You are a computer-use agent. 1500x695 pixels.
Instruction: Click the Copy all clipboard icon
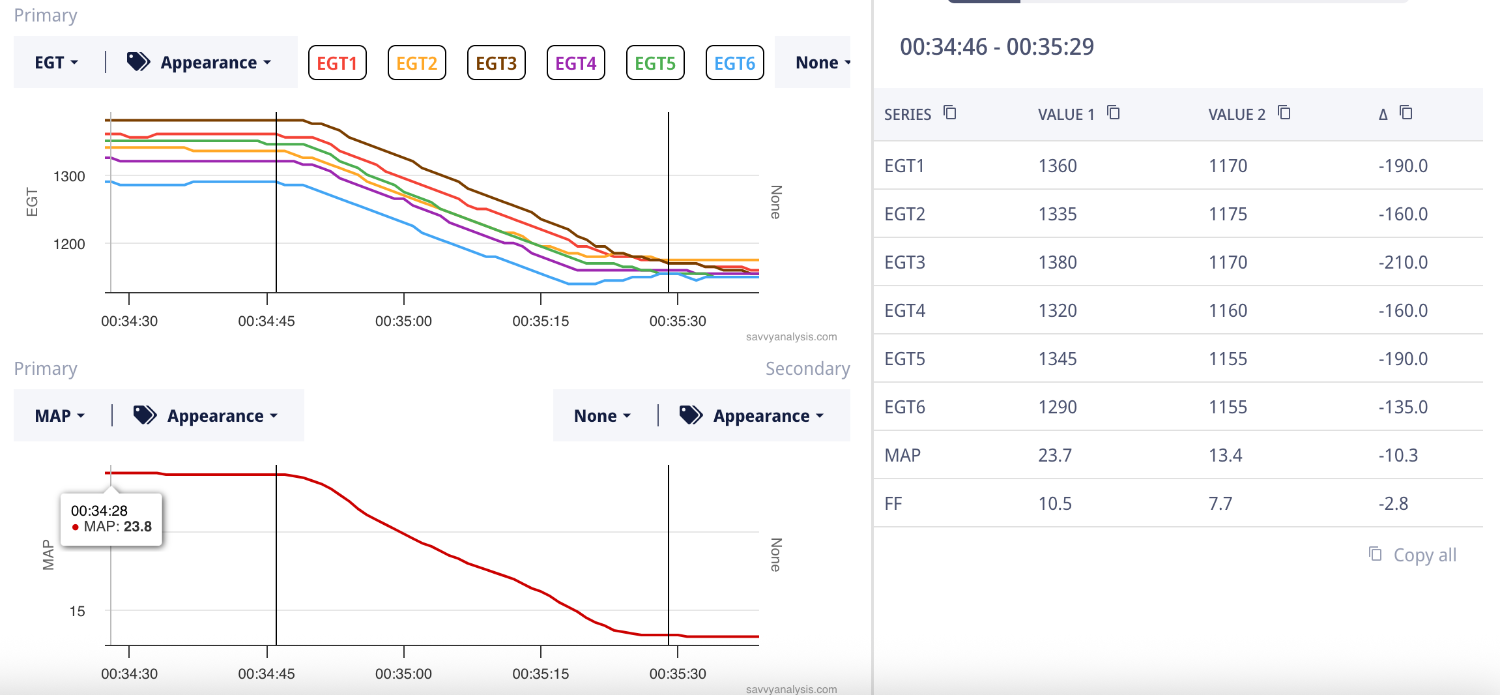pyautogui.click(x=1375, y=554)
